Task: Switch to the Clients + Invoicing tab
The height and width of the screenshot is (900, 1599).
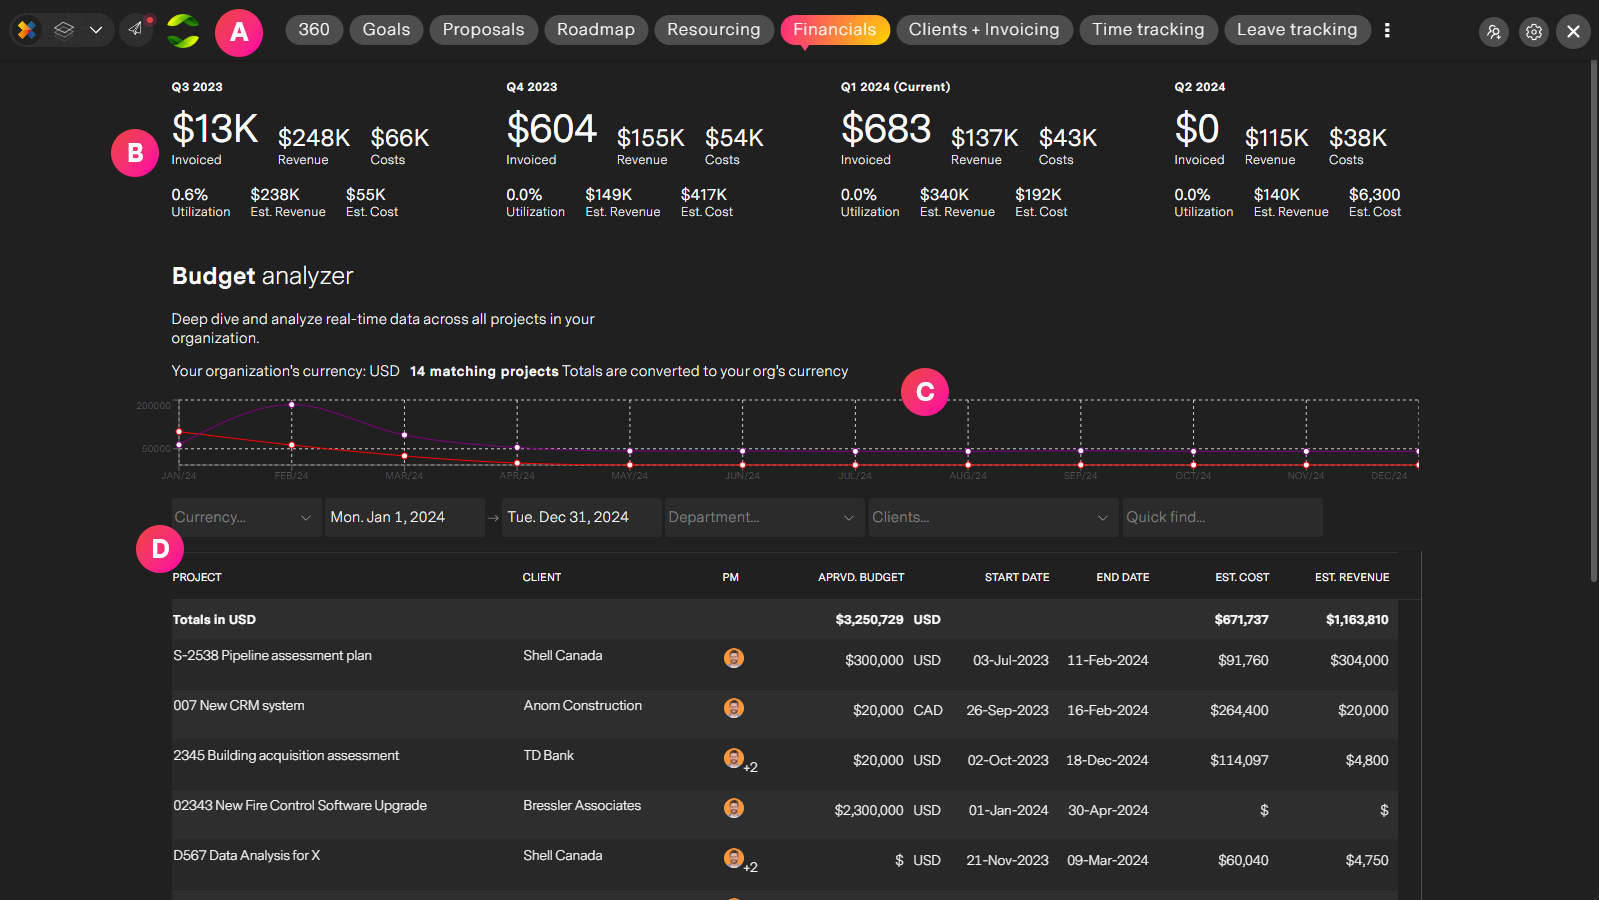Action: (x=984, y=30)
